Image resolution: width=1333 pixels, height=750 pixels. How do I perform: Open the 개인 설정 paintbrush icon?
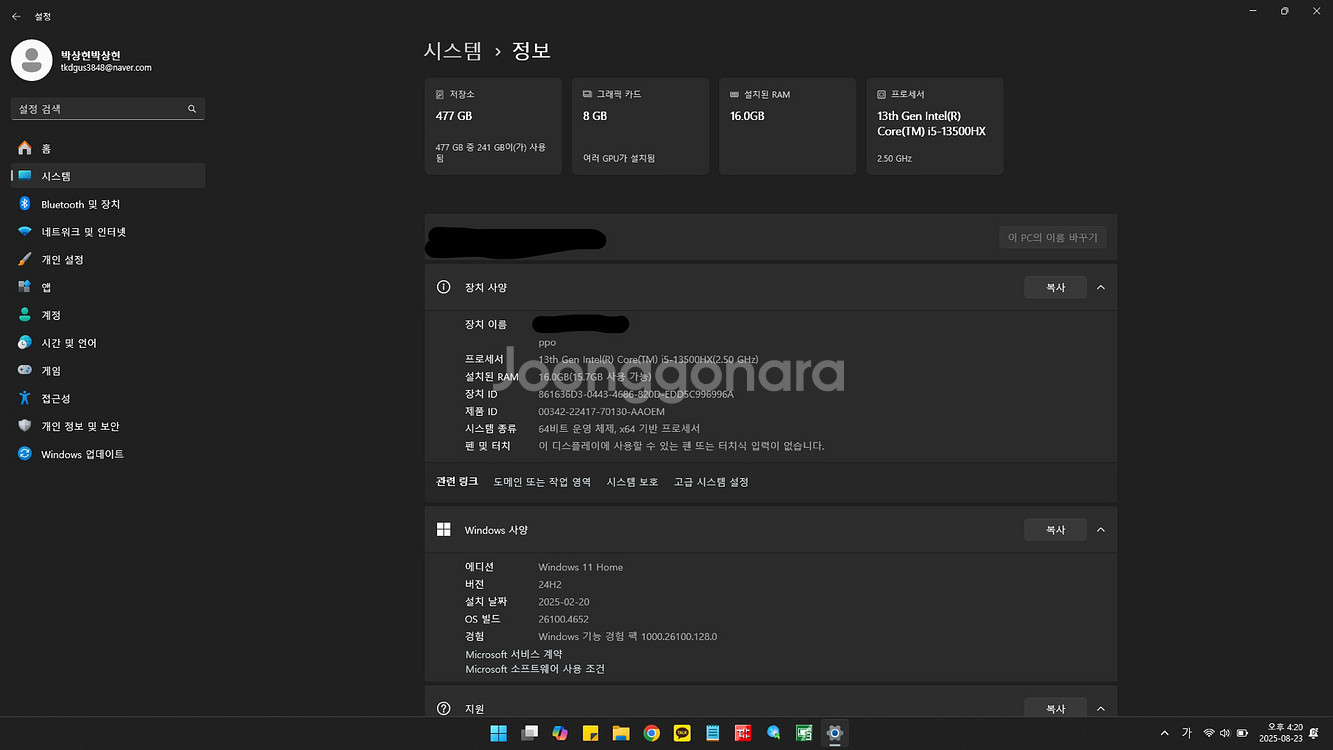tap(25, 259)
